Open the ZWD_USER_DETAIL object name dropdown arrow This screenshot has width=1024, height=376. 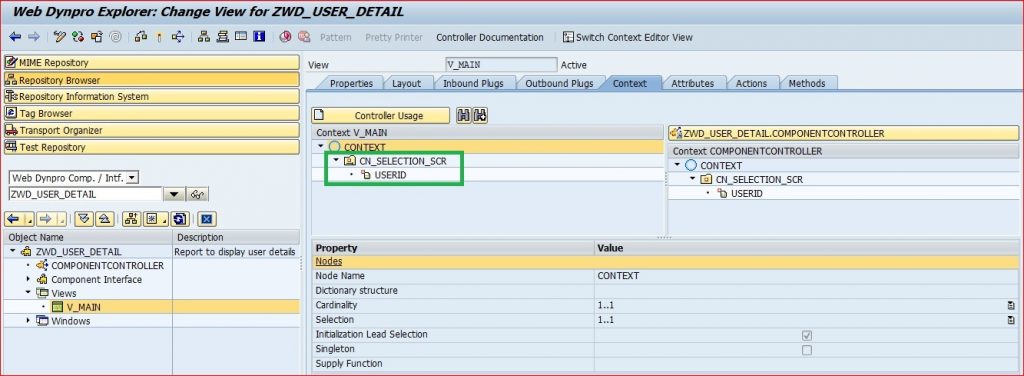pos(174,195)
